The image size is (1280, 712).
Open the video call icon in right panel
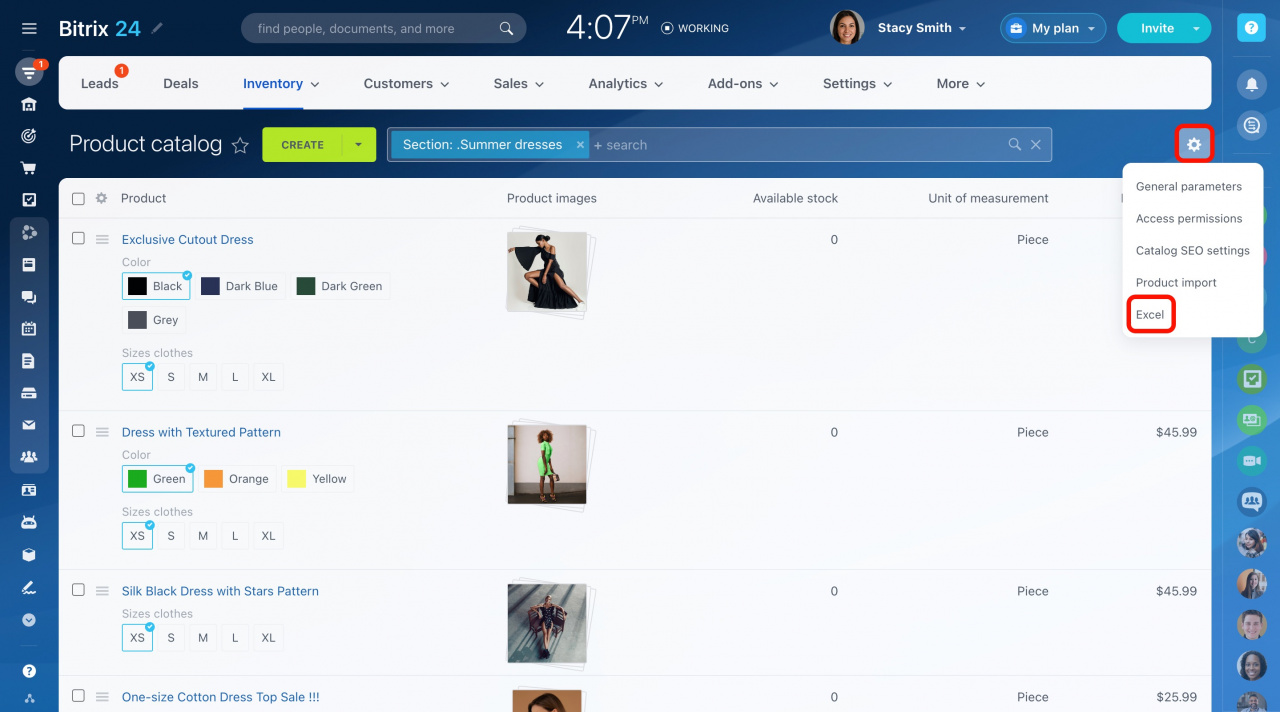pos(1251,460)
